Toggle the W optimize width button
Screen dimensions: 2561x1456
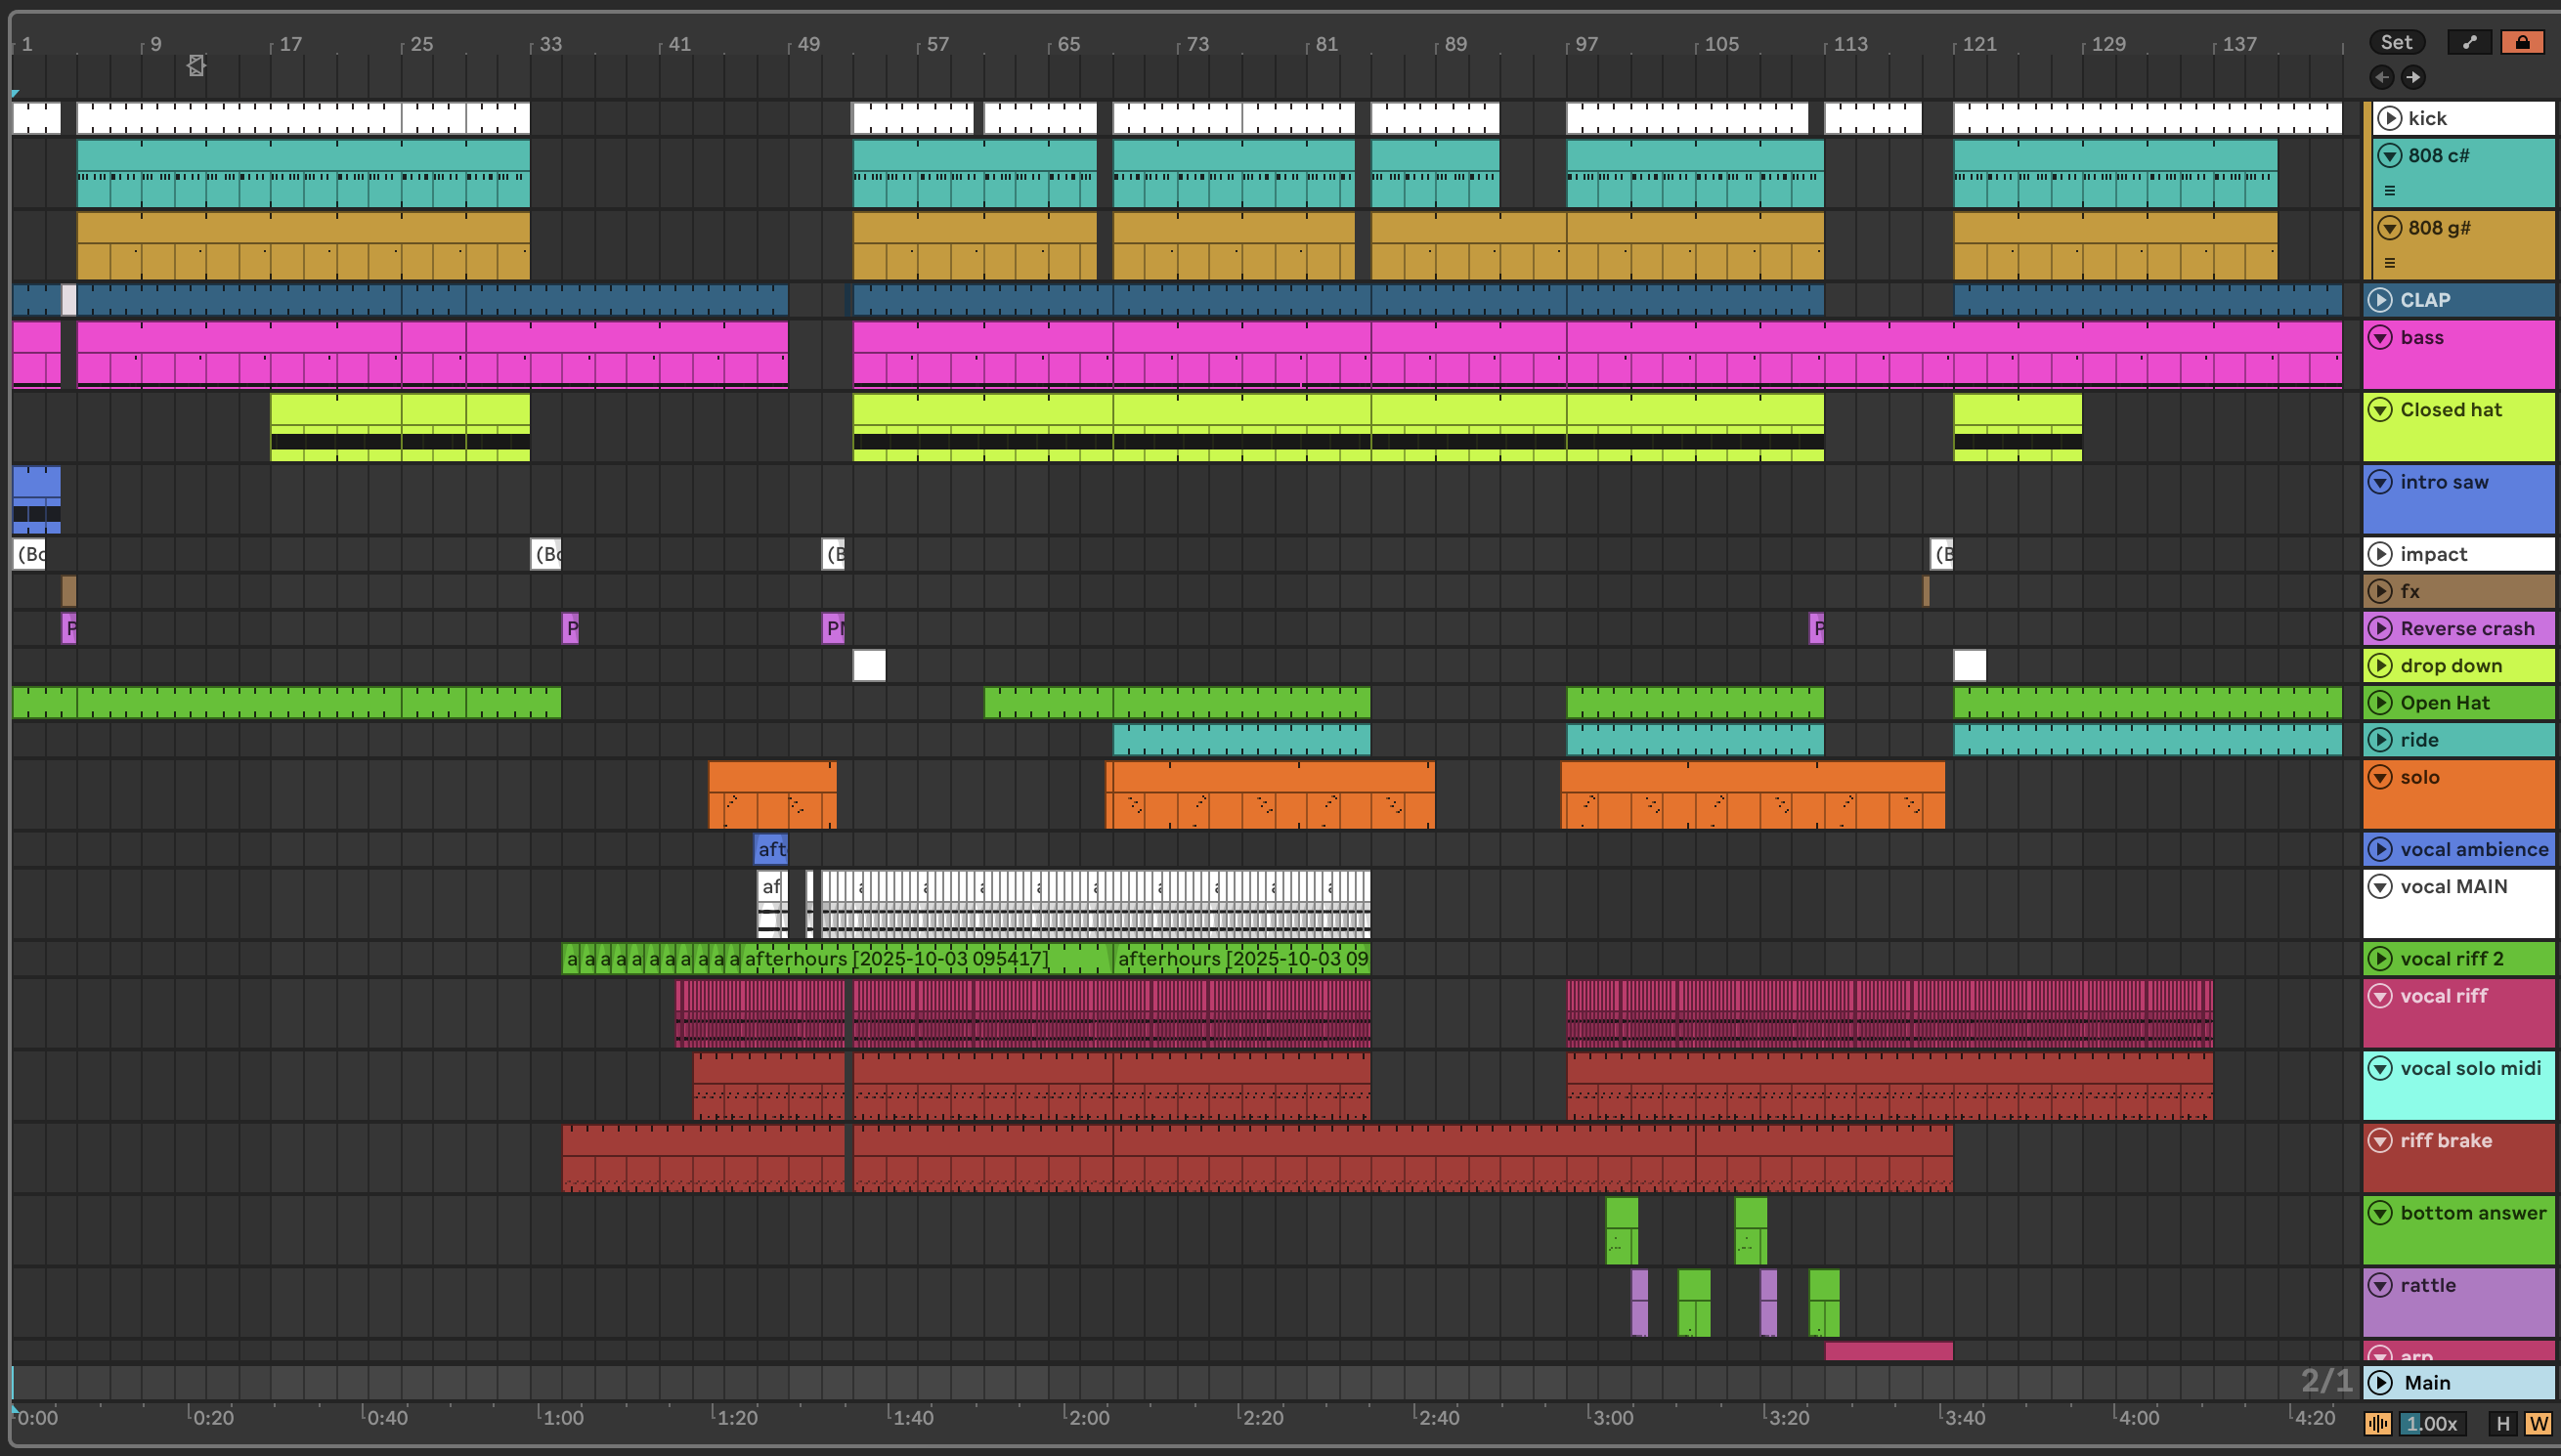[x=2538, y=1423]
